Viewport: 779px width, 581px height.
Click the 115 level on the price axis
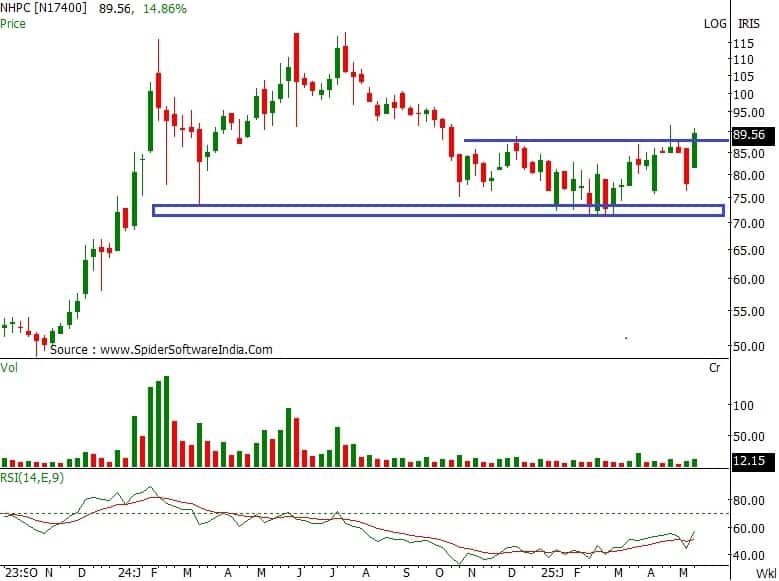point(744,44)
